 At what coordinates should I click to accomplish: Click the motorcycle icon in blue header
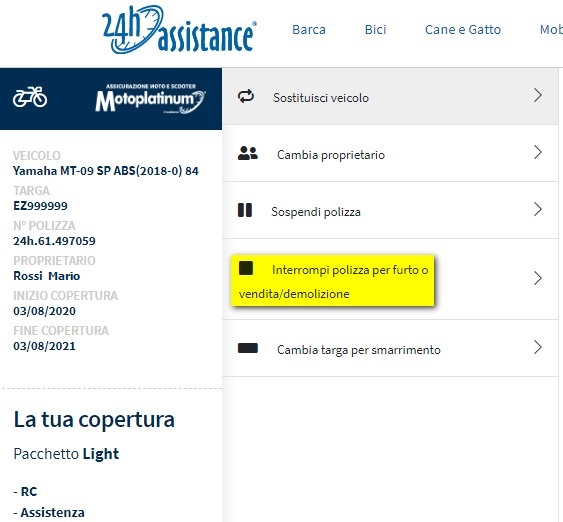(x=30, y=97)
